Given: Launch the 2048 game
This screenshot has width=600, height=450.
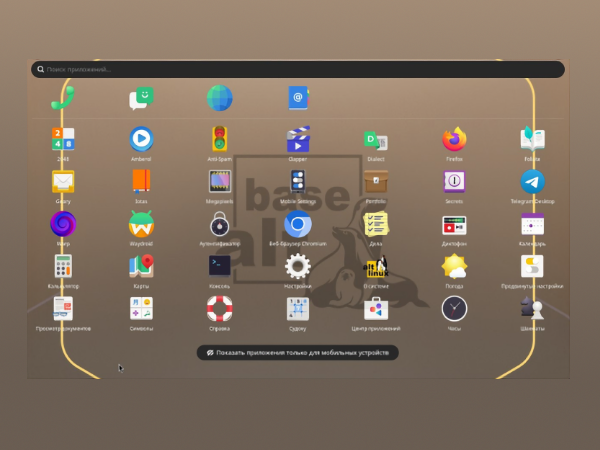Looking at the screenshot, I should [x=63, y=139].
